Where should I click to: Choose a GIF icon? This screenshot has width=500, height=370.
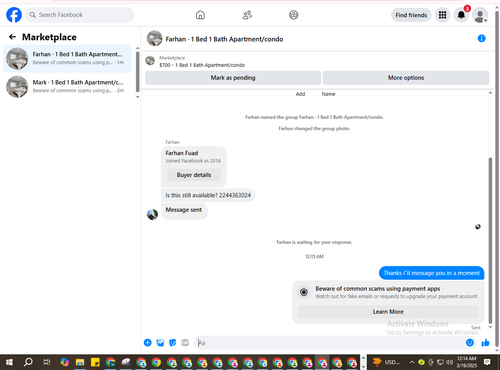click(x=185, y=343)
